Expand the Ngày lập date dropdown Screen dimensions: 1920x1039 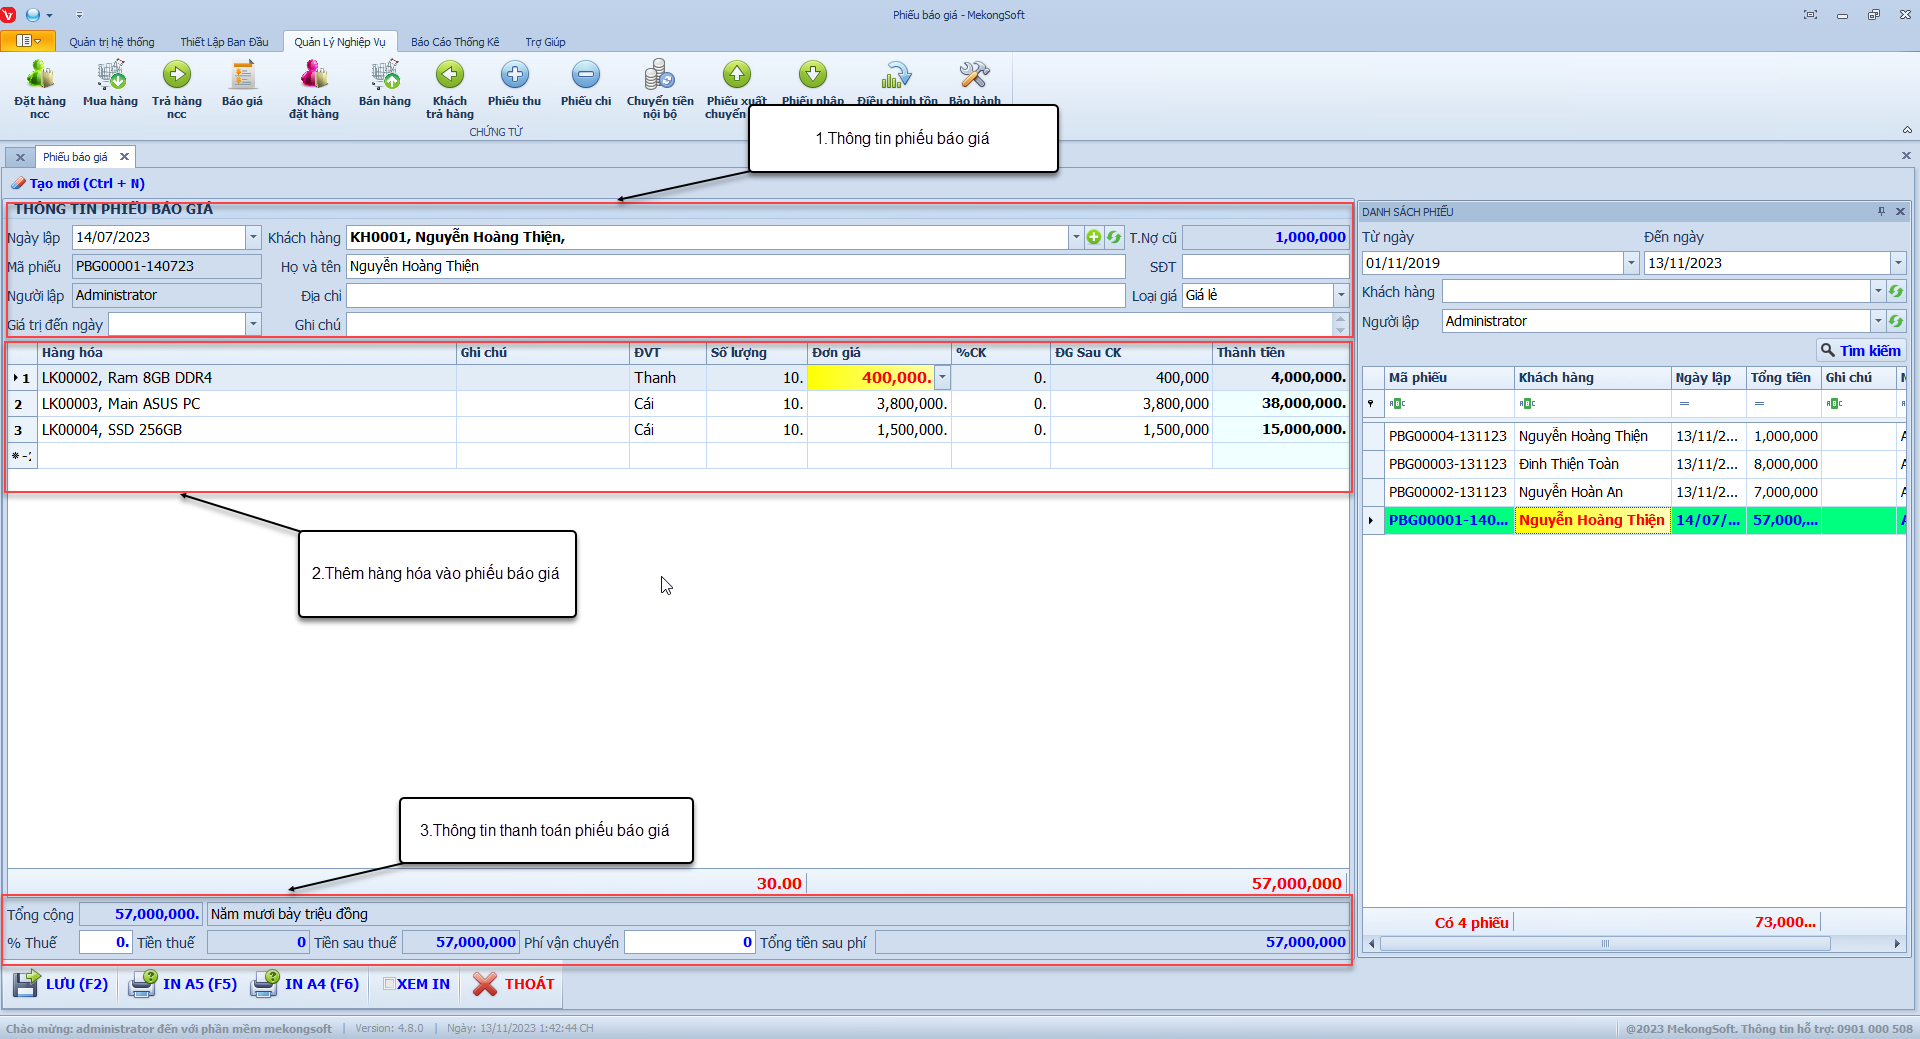coord(253,237)
